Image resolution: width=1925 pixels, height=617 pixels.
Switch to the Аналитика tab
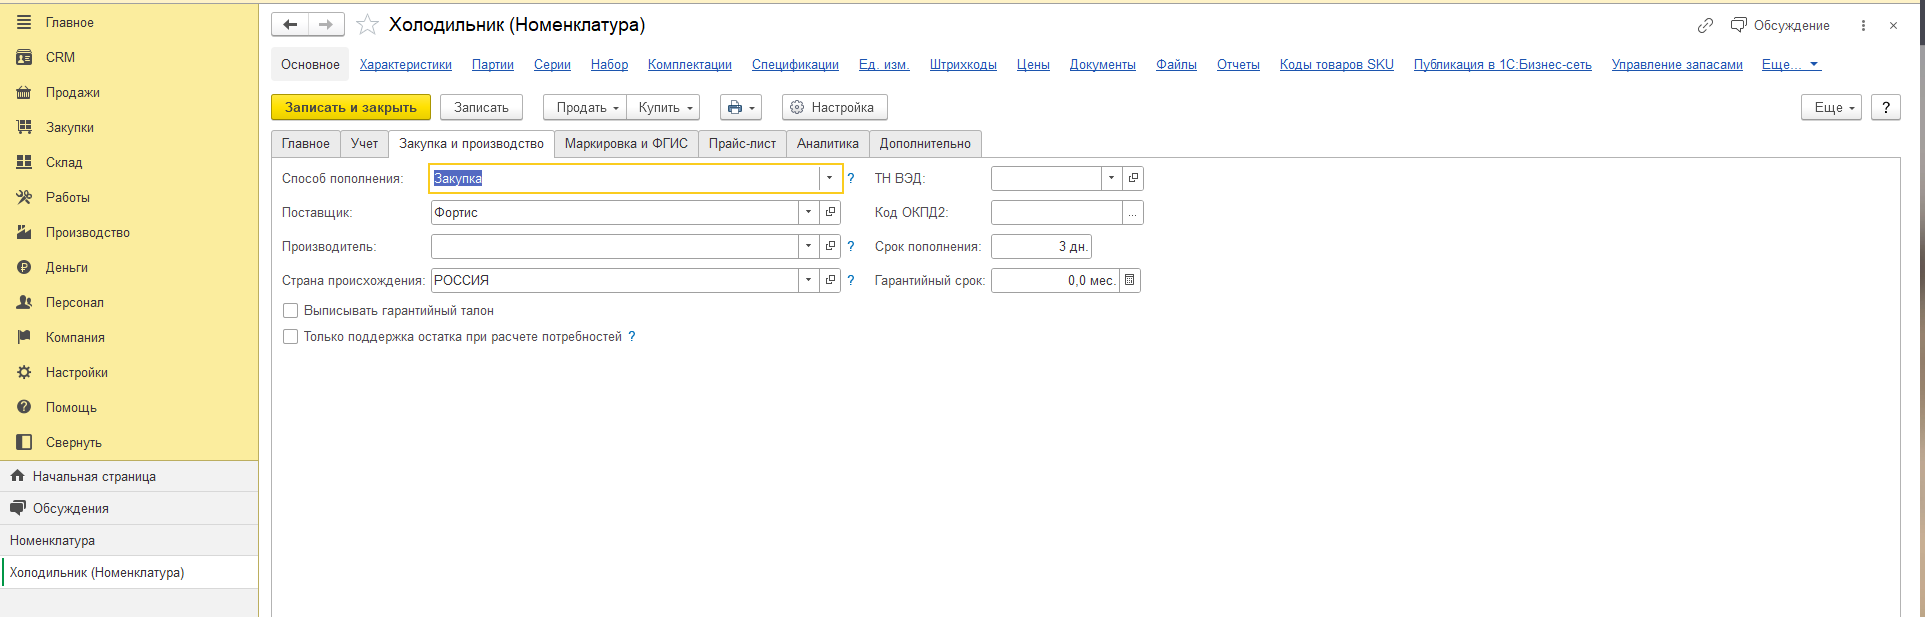(827, 144)
